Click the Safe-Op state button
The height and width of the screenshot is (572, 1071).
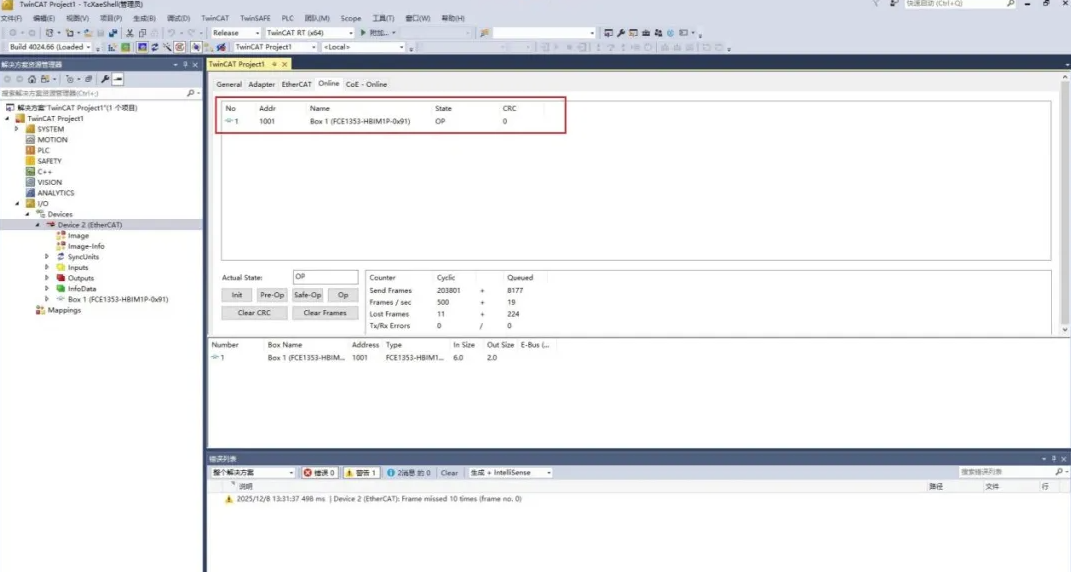click(x=307, y=295)
